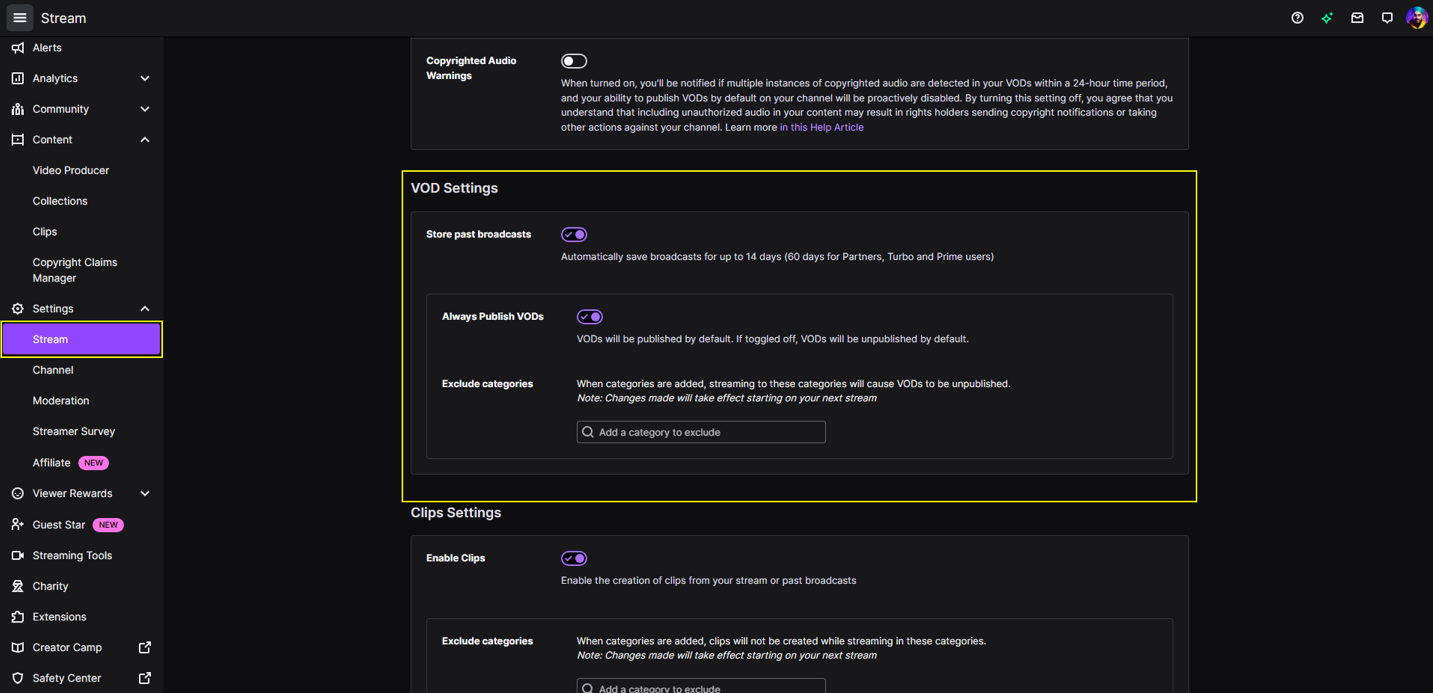Open the Help Article link about copyrighted audio
1433x693 pixels.
point(822,127)
